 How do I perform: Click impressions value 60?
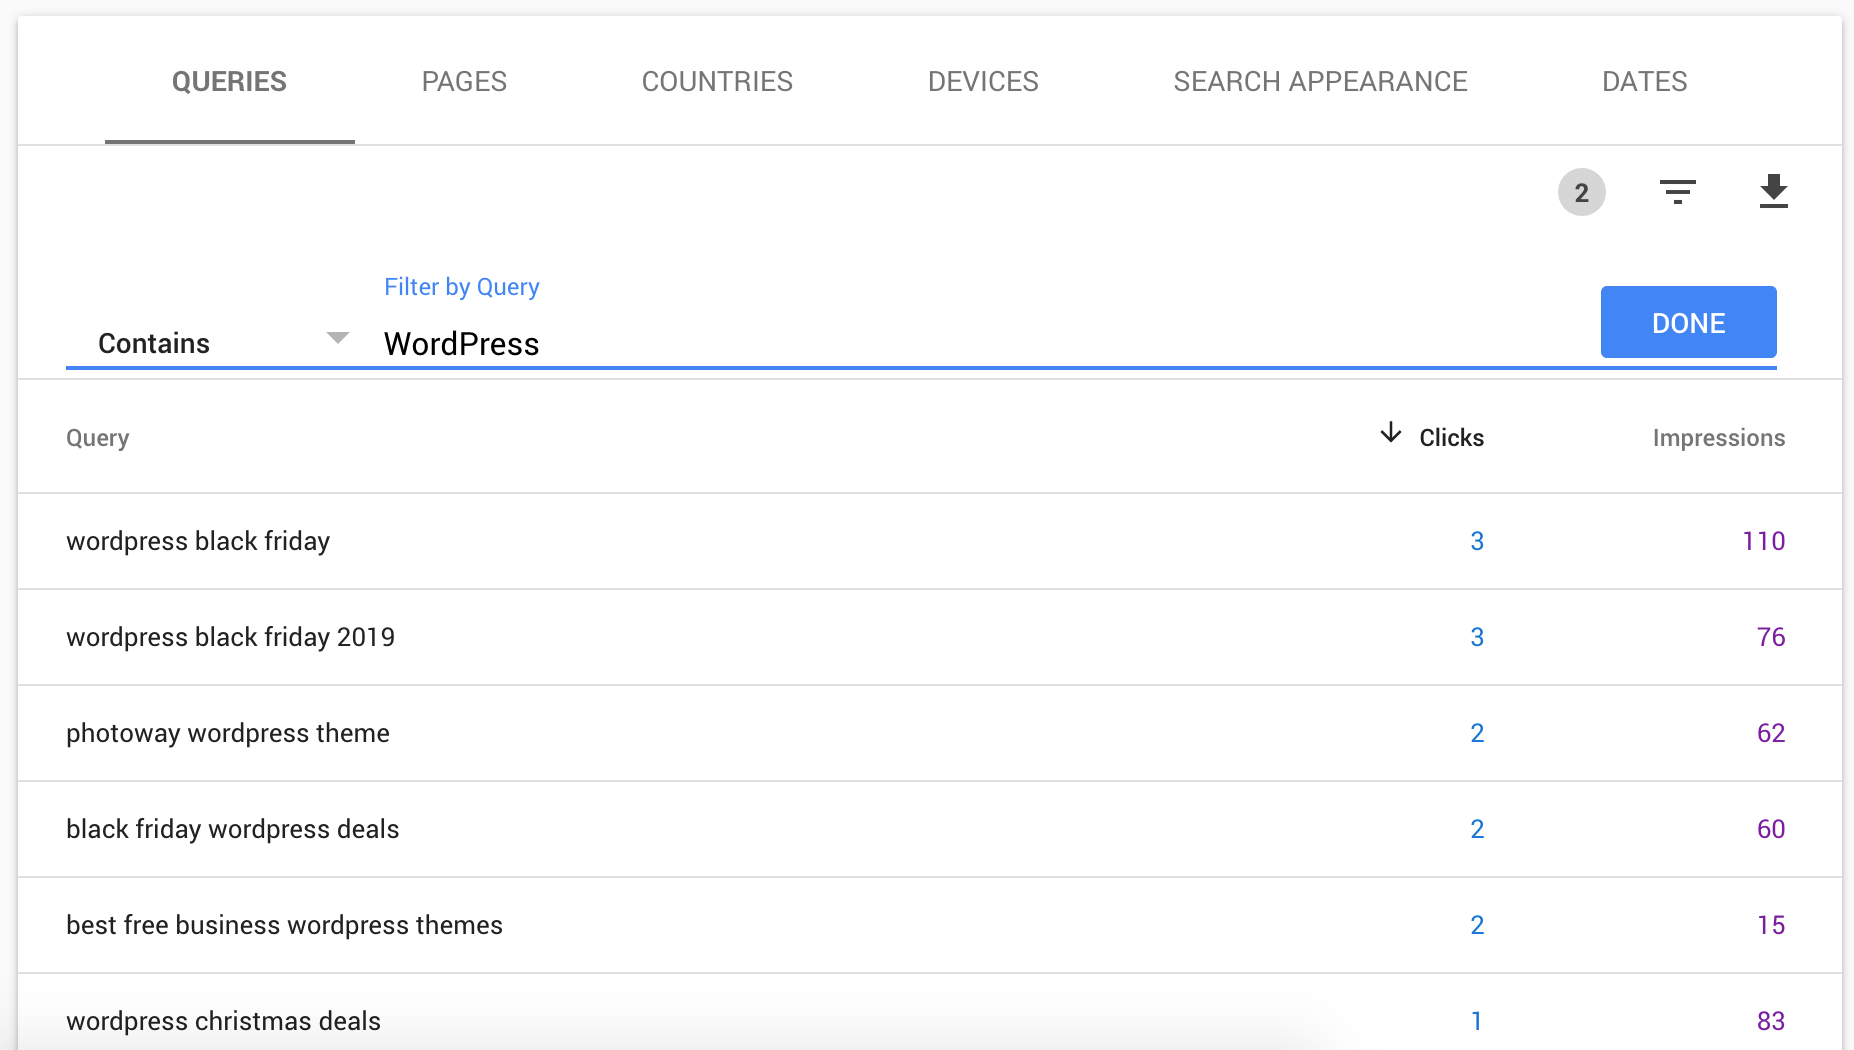(1771, 829)
